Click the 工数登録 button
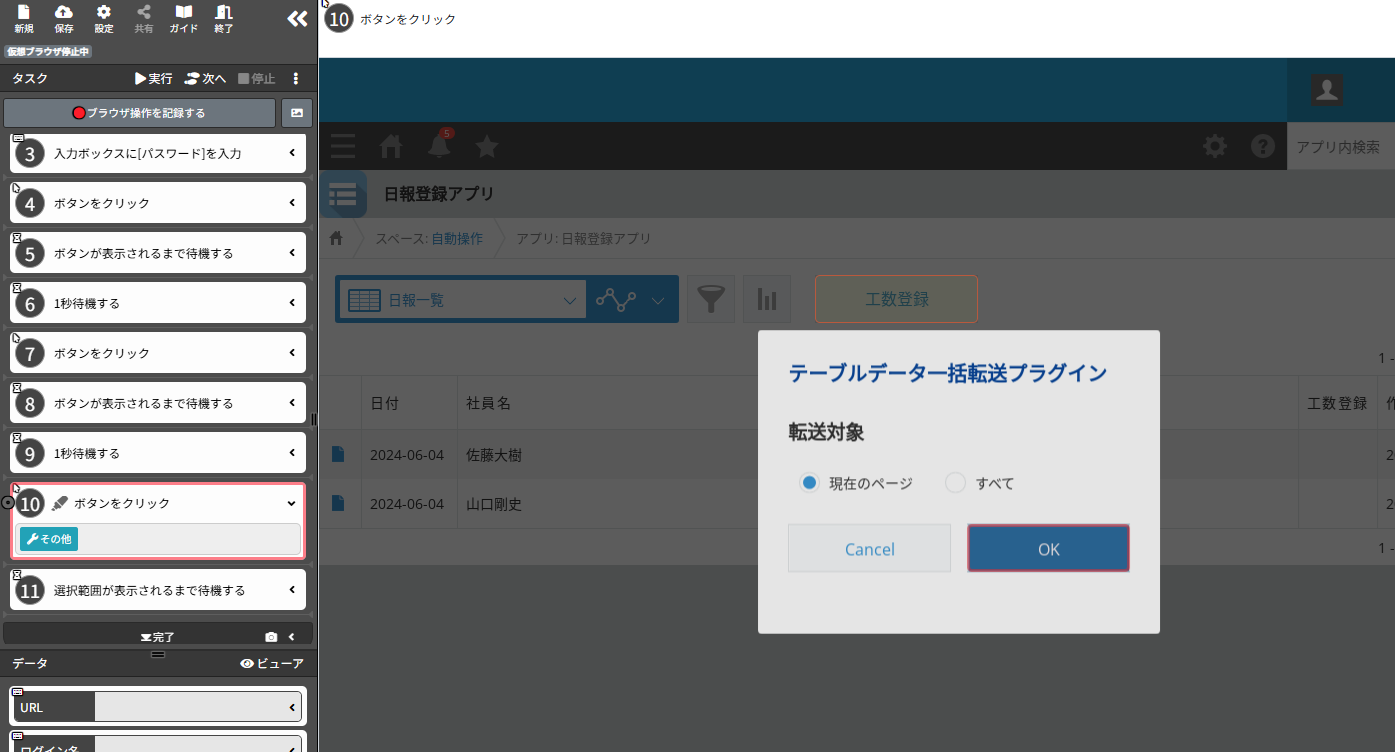This screenshot has width=1395, height=752. click(895, 298)
